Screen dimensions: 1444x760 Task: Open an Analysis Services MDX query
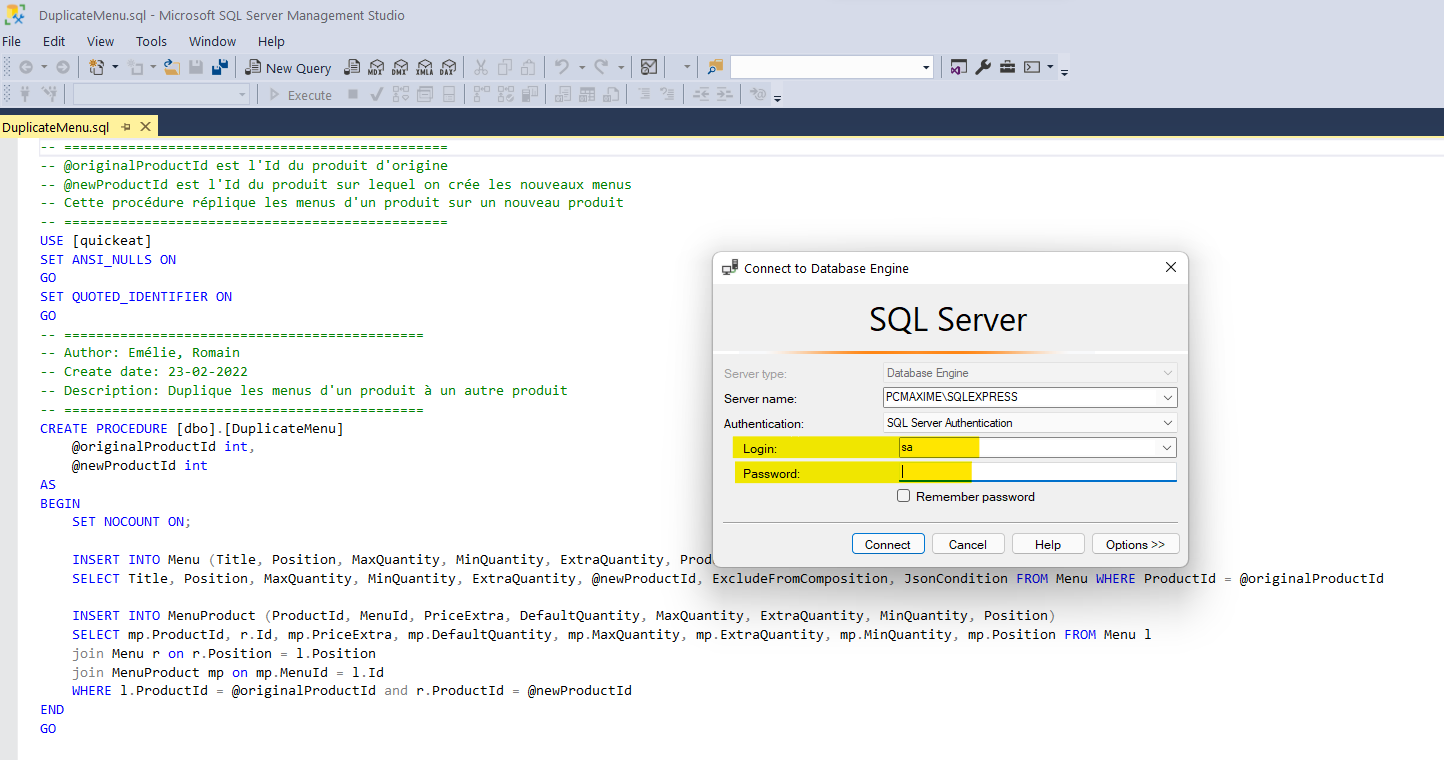(x=376, y=67)
